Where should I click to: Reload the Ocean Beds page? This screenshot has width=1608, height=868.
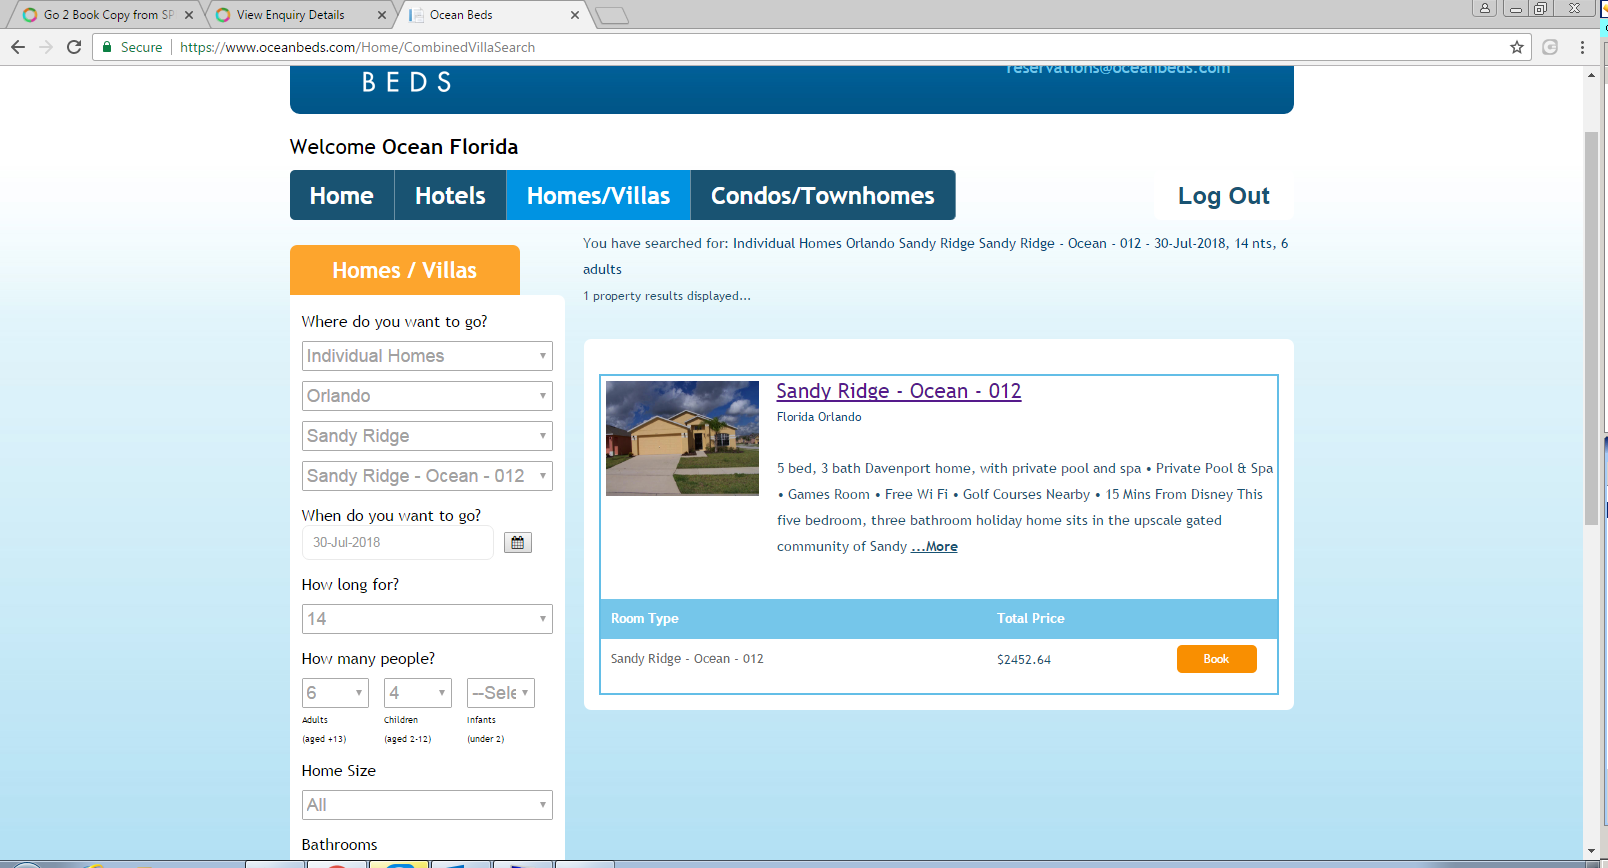pos(74,47)
